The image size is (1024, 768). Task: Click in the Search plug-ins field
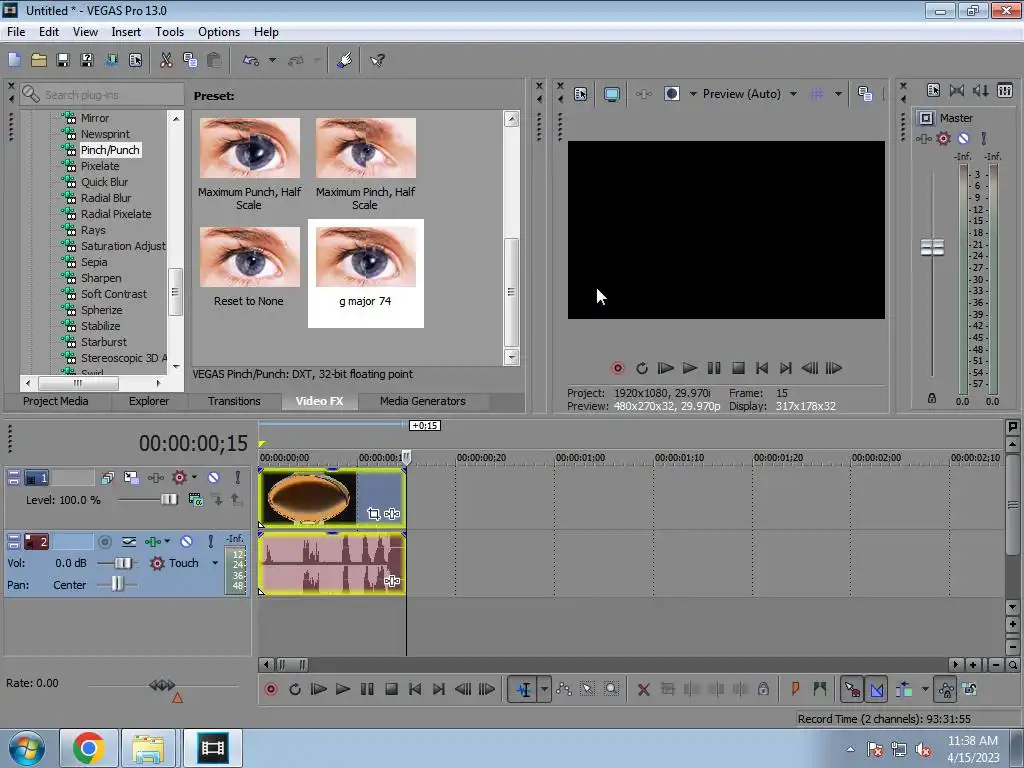pos(102,95)
